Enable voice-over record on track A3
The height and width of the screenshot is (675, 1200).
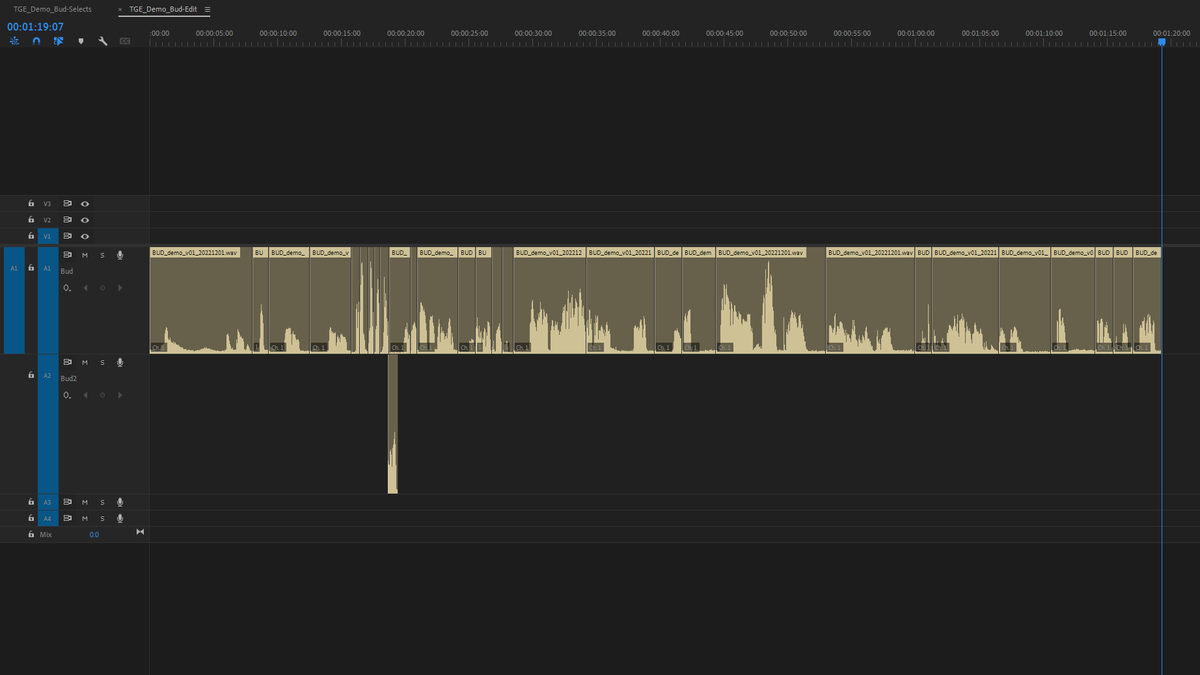pos(120,502)
